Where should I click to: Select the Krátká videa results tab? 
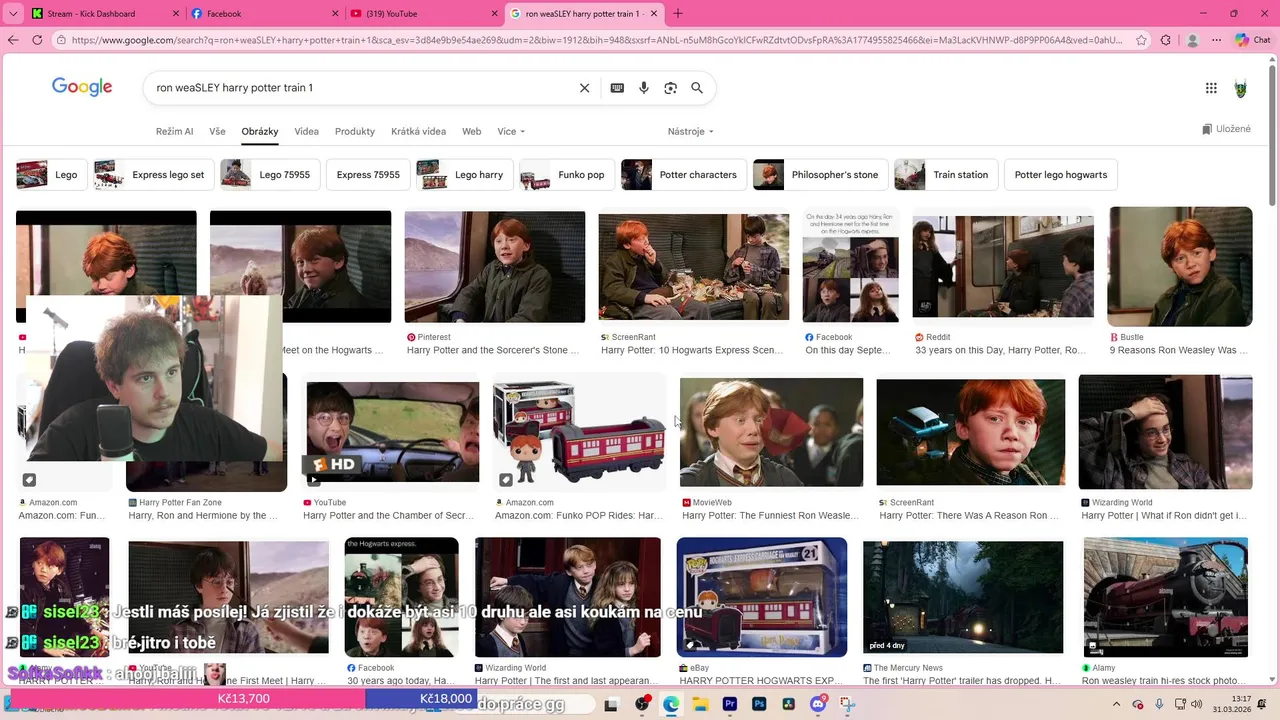coord(418,131)
